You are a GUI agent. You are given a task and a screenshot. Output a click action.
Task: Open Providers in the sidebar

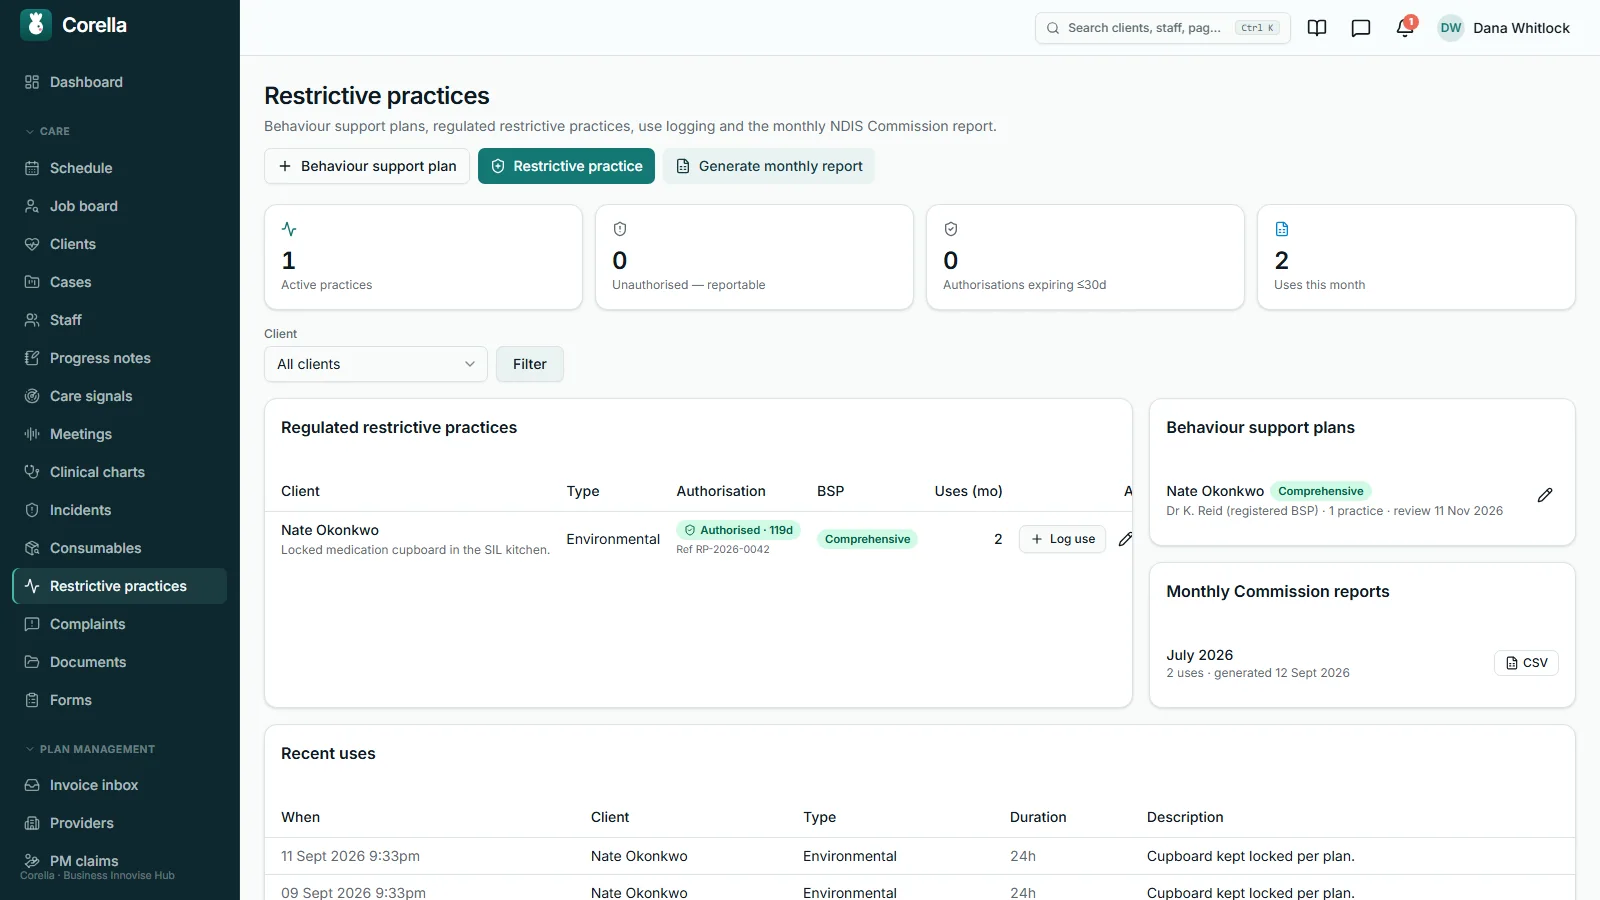pyautogui.click(x=120, y=823)
